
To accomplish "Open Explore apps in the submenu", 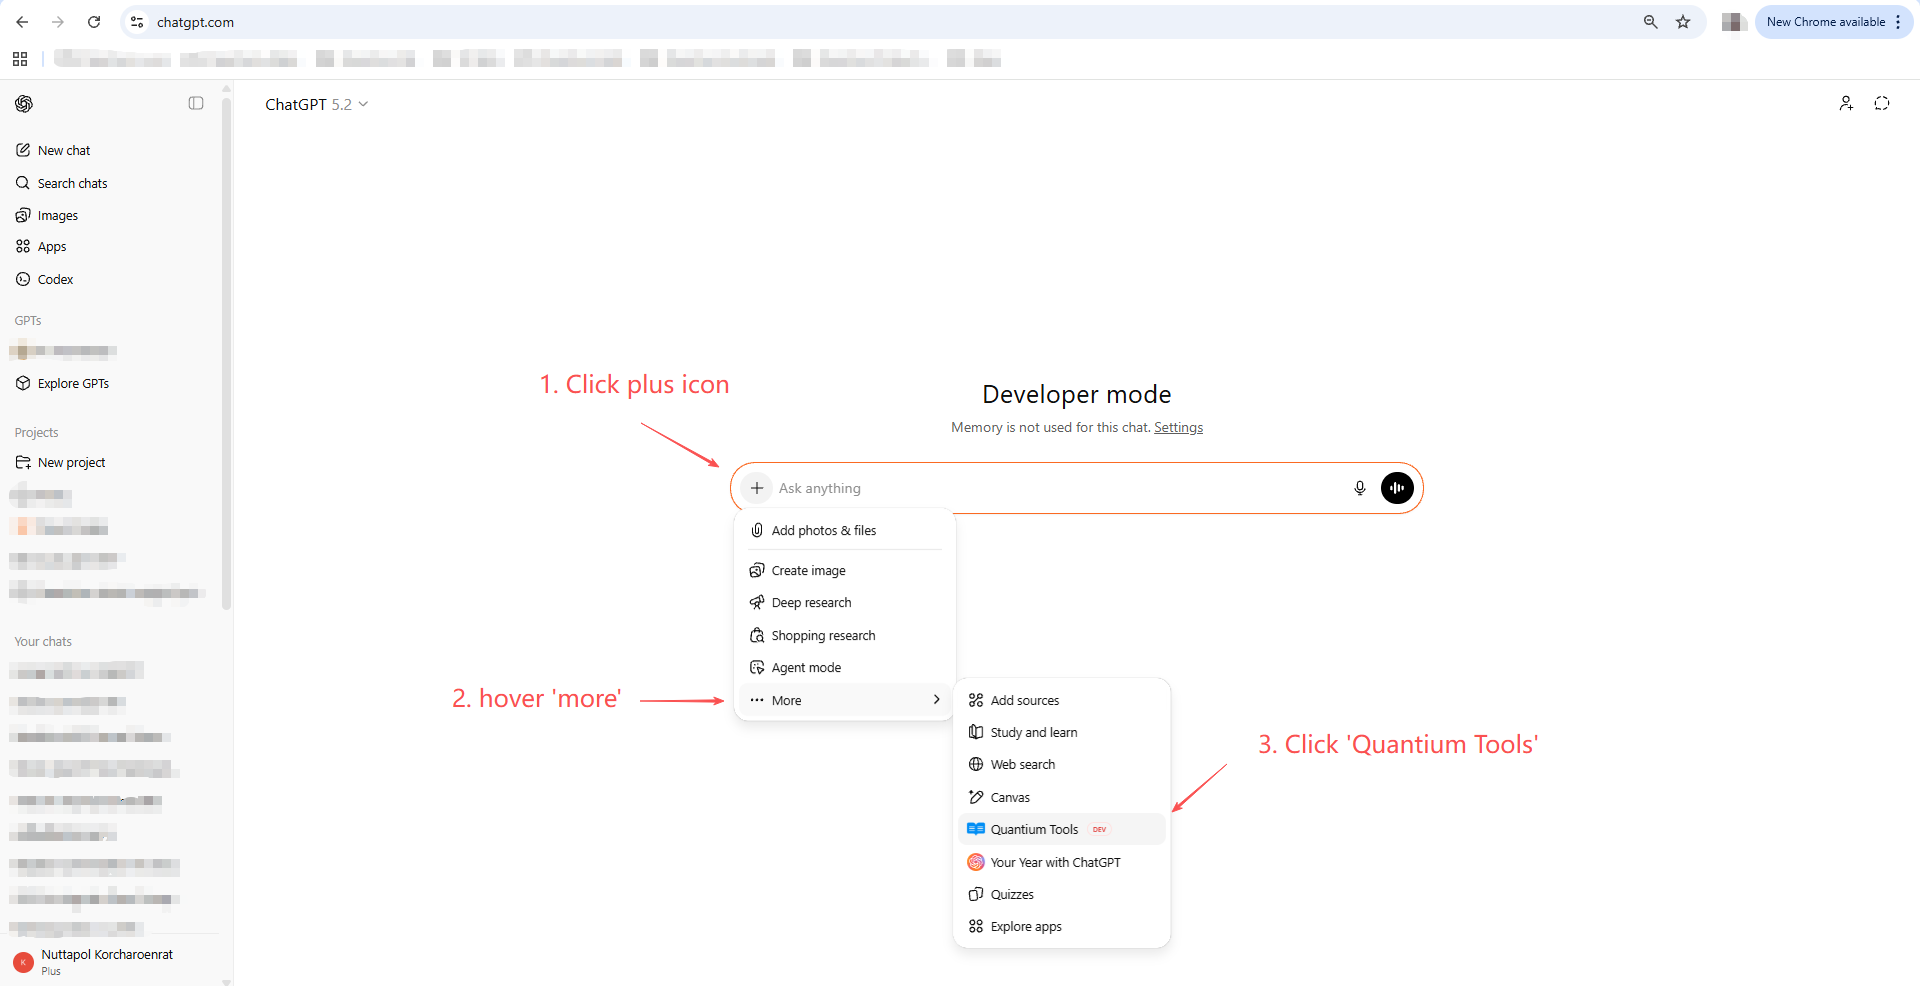I will [1062, 926].
